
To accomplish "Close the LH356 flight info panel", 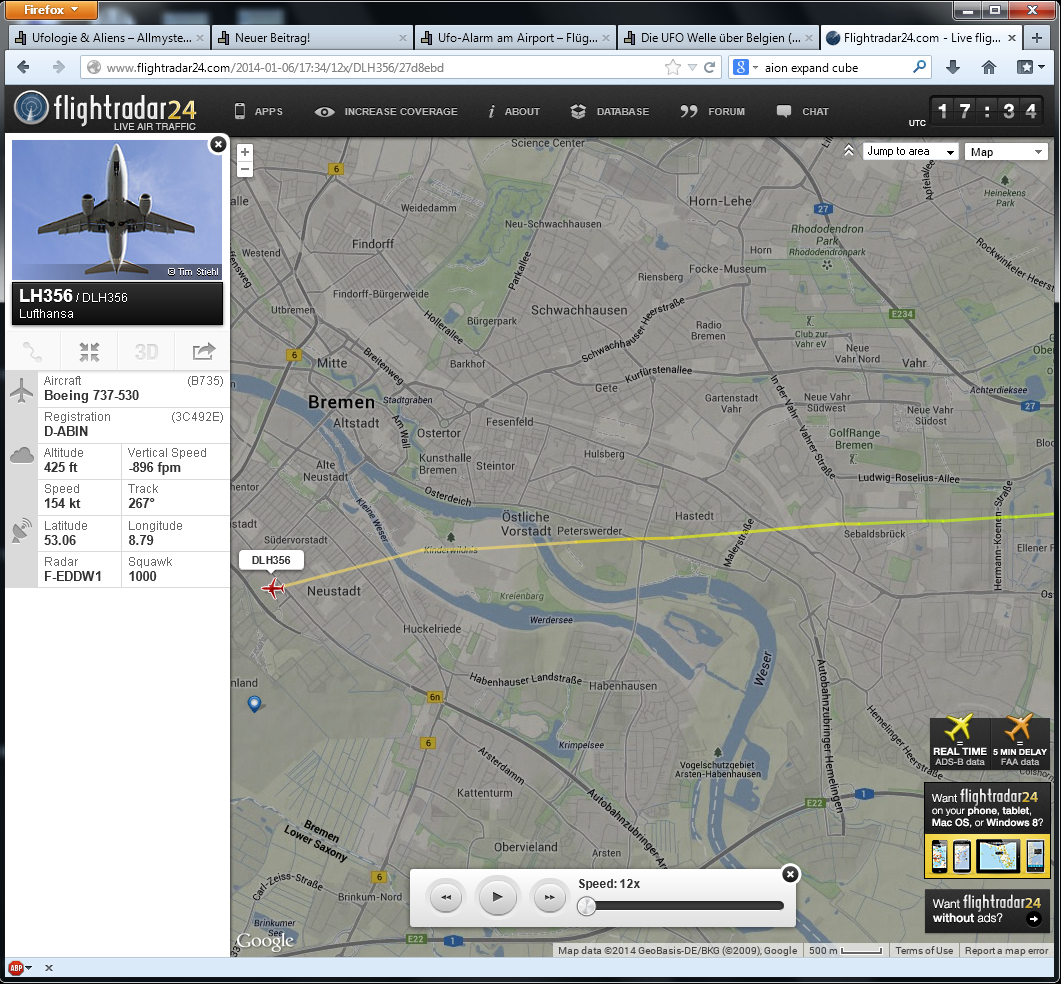I will tap(217, 145).
